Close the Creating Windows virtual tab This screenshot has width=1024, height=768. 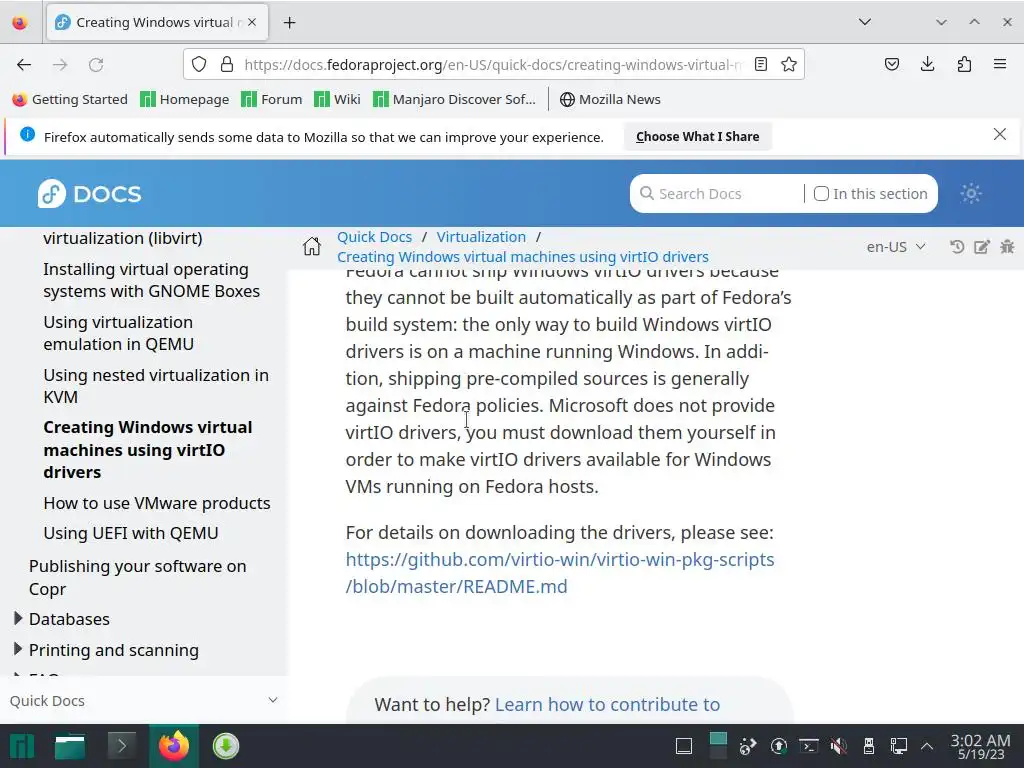click(252, 22)
